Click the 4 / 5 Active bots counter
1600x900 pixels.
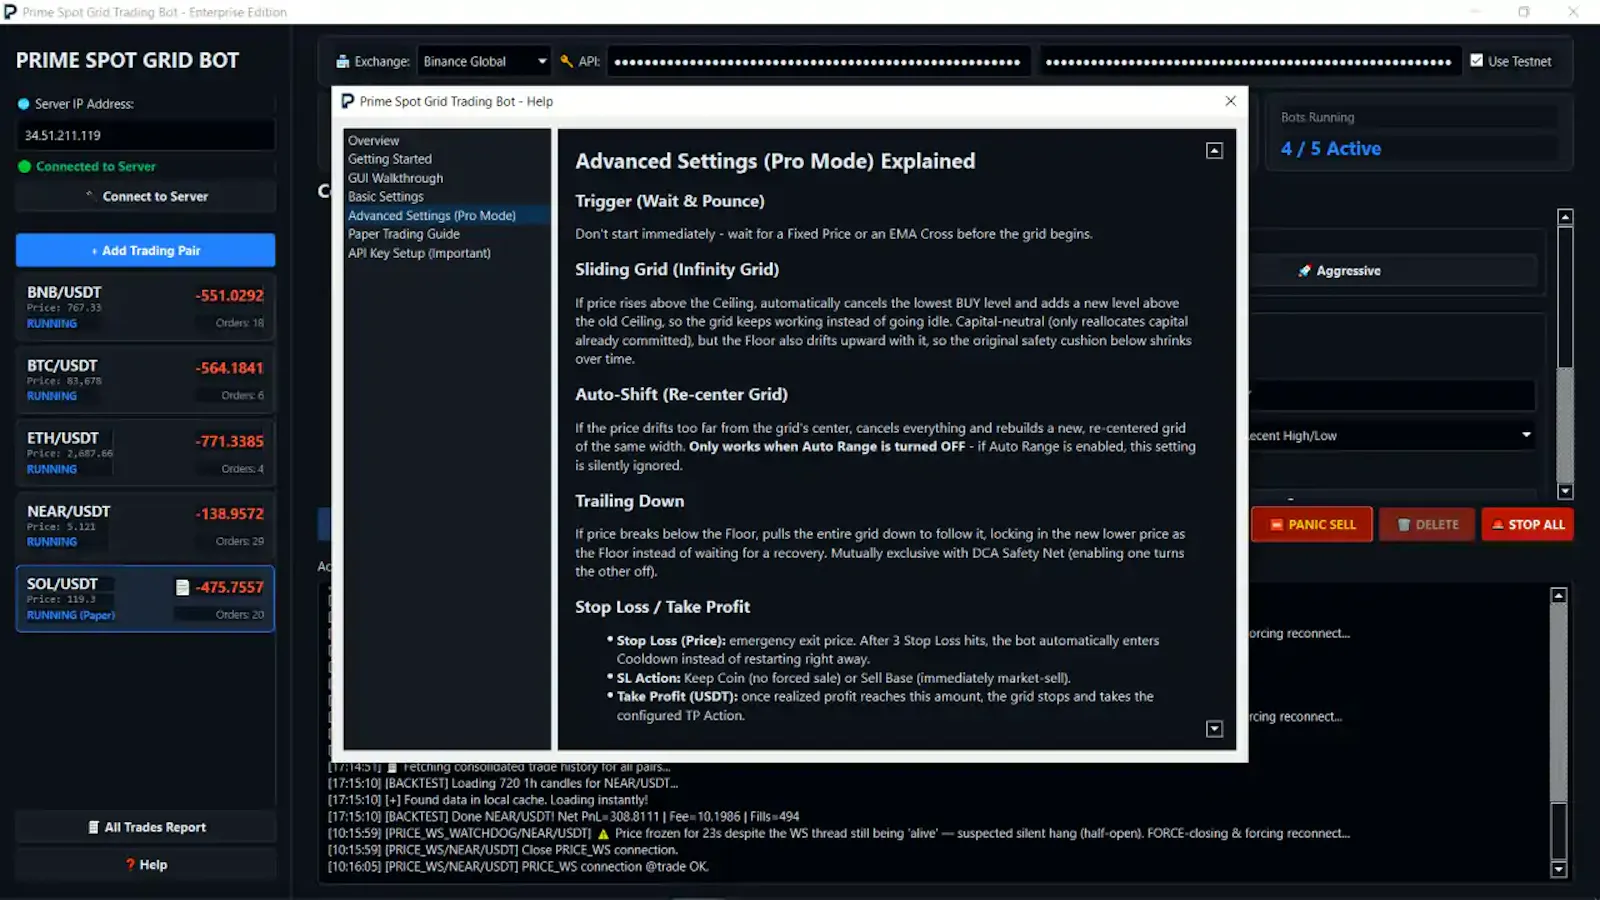click(1331, 148)
